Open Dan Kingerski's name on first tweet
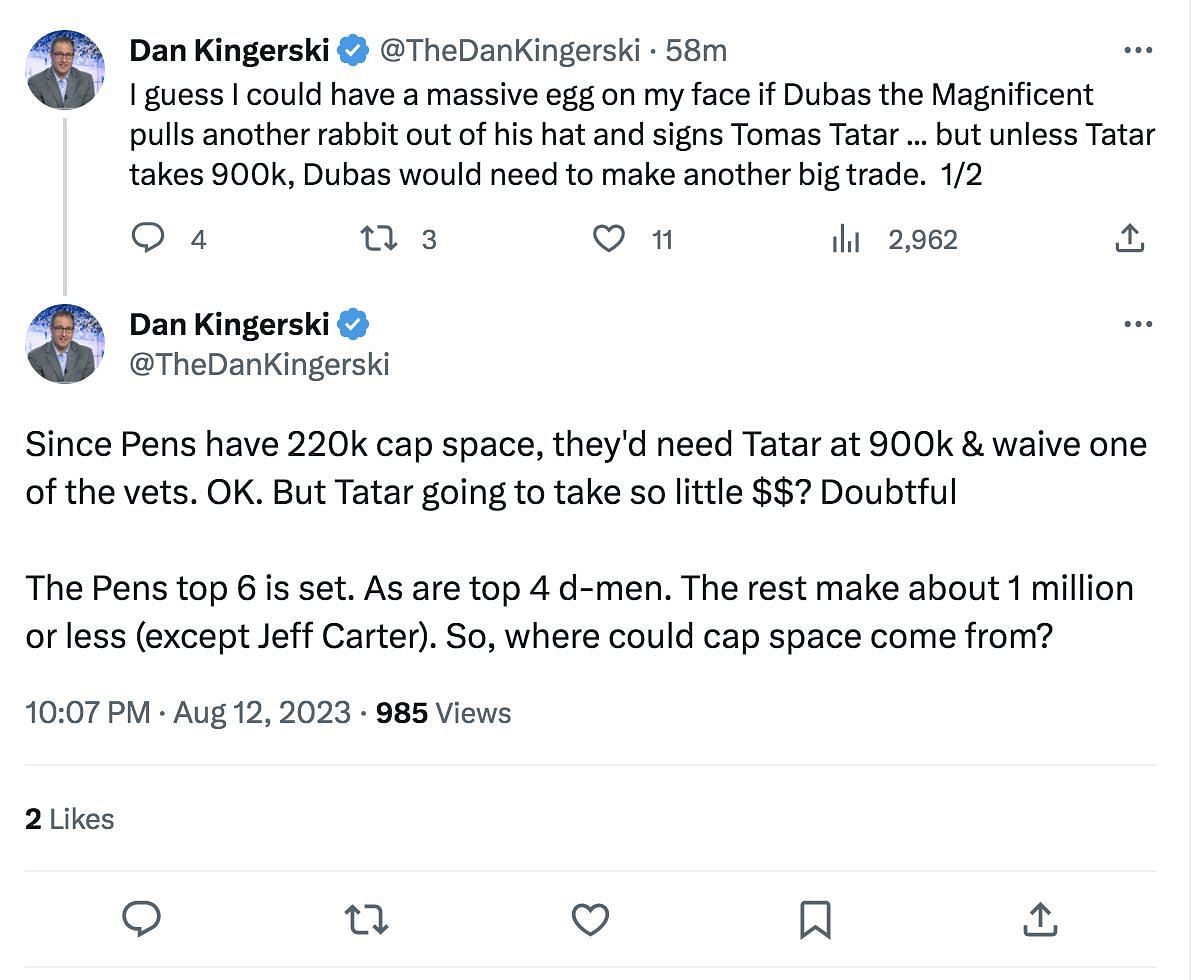Screen dimensions: 1196x980 [x=230, y=50]
